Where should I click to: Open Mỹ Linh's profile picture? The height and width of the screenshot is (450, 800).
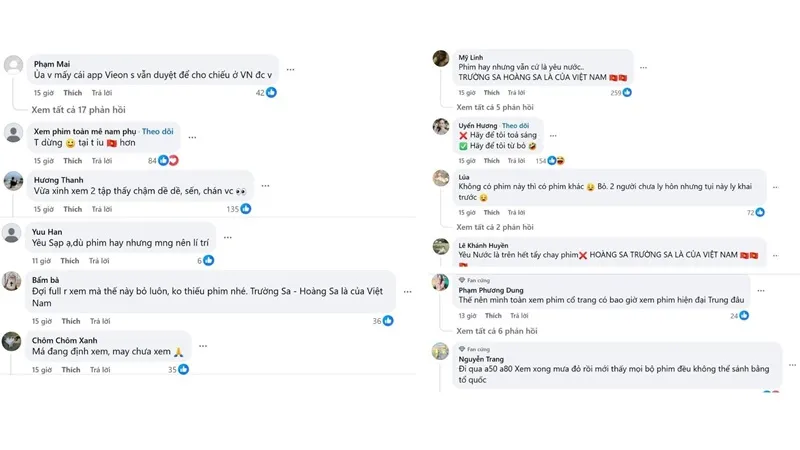[x=441, y=58]
